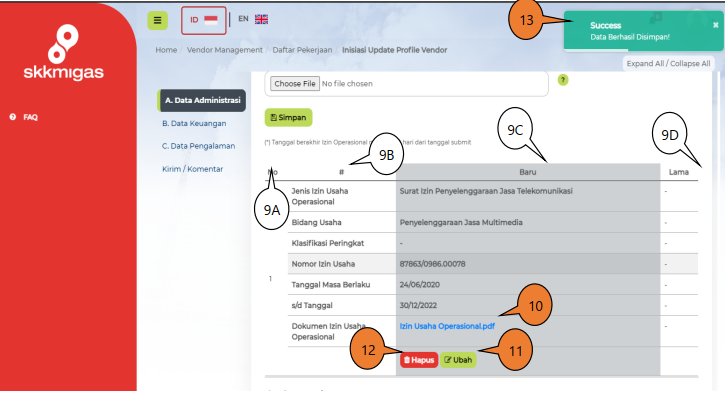Screen dimensions: 728x403
Task: Toggle Expand All / Collapse All
Action: tap(668, 64)
